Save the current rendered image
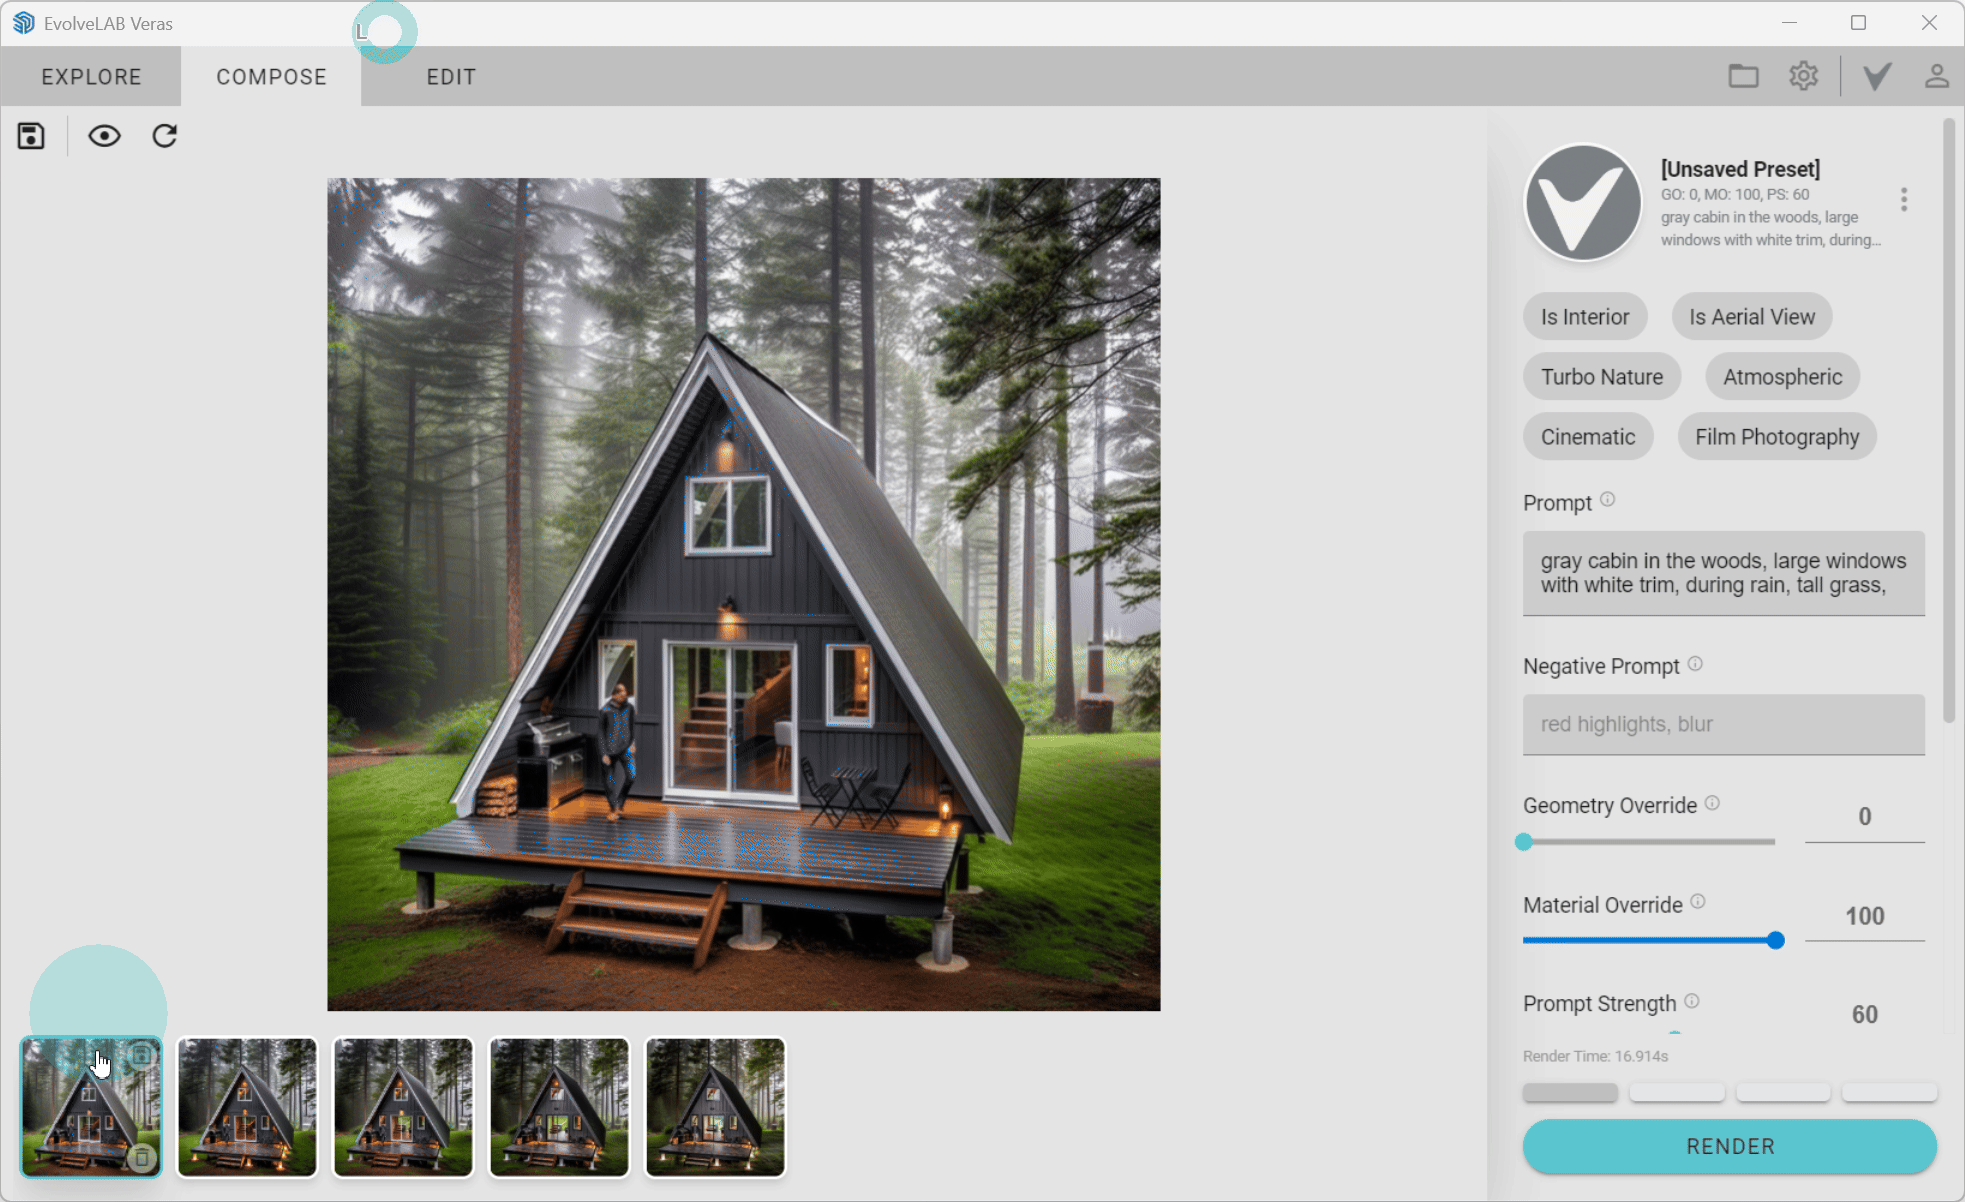This screenshot has width=1965, height=1202. tap(30, 135)
